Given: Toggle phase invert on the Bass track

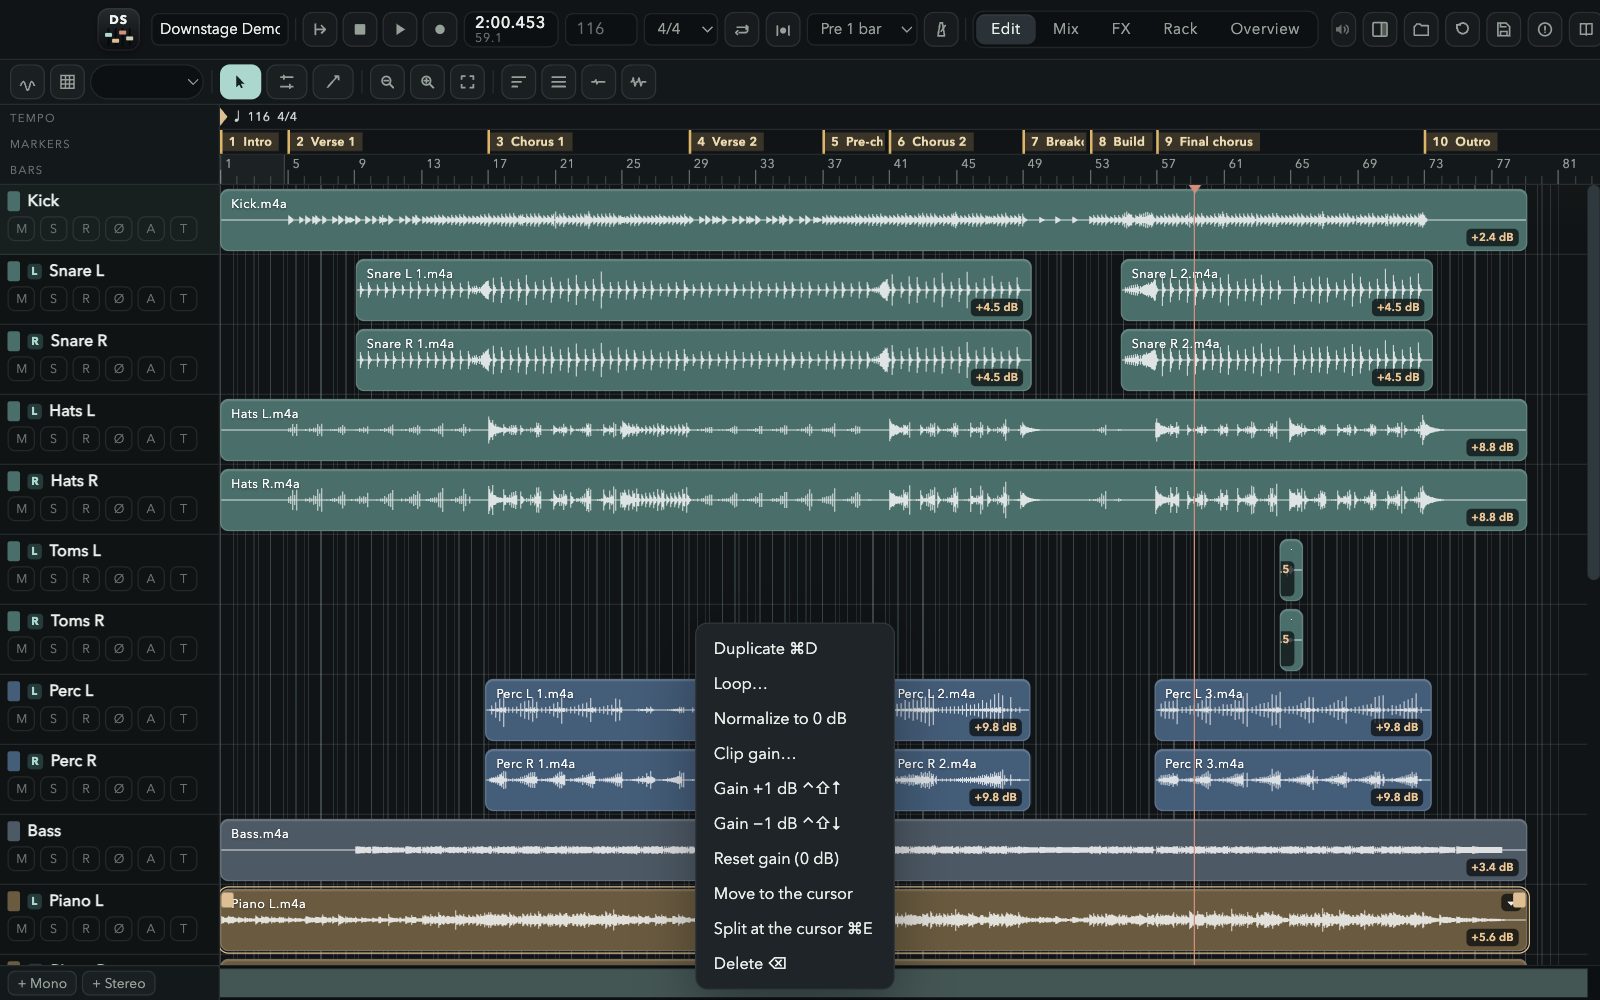Looking at the screenshot, I should pyautogui.click(x=119, y=859).
